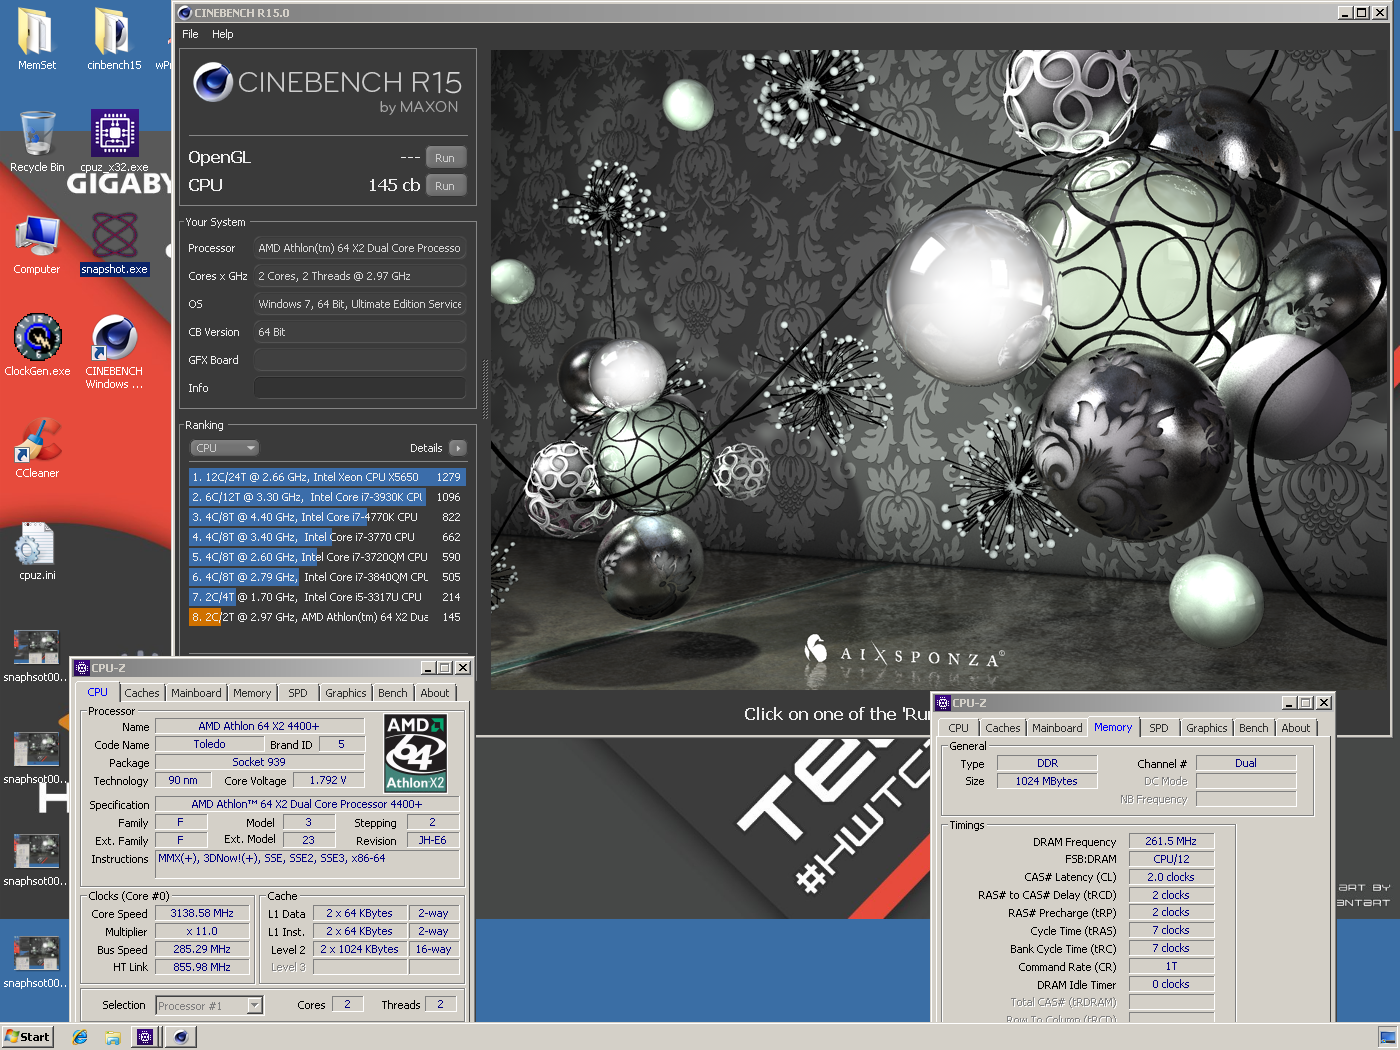
Task: Click the Windows Explorer taskbar icon
Action: tap(112, 1037)
